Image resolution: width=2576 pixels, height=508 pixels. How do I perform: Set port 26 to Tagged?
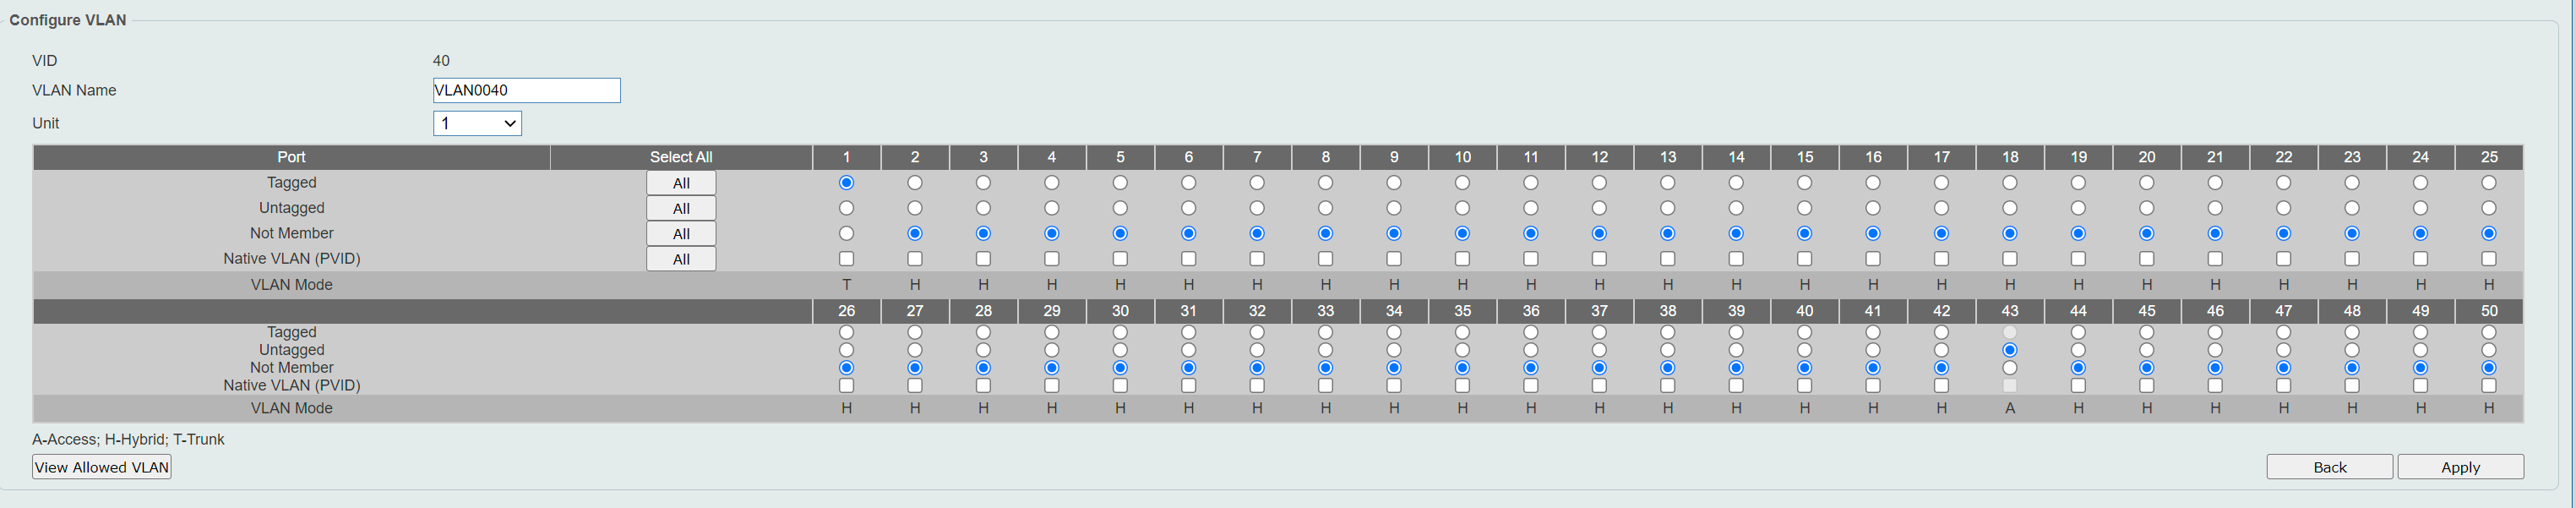846,332
